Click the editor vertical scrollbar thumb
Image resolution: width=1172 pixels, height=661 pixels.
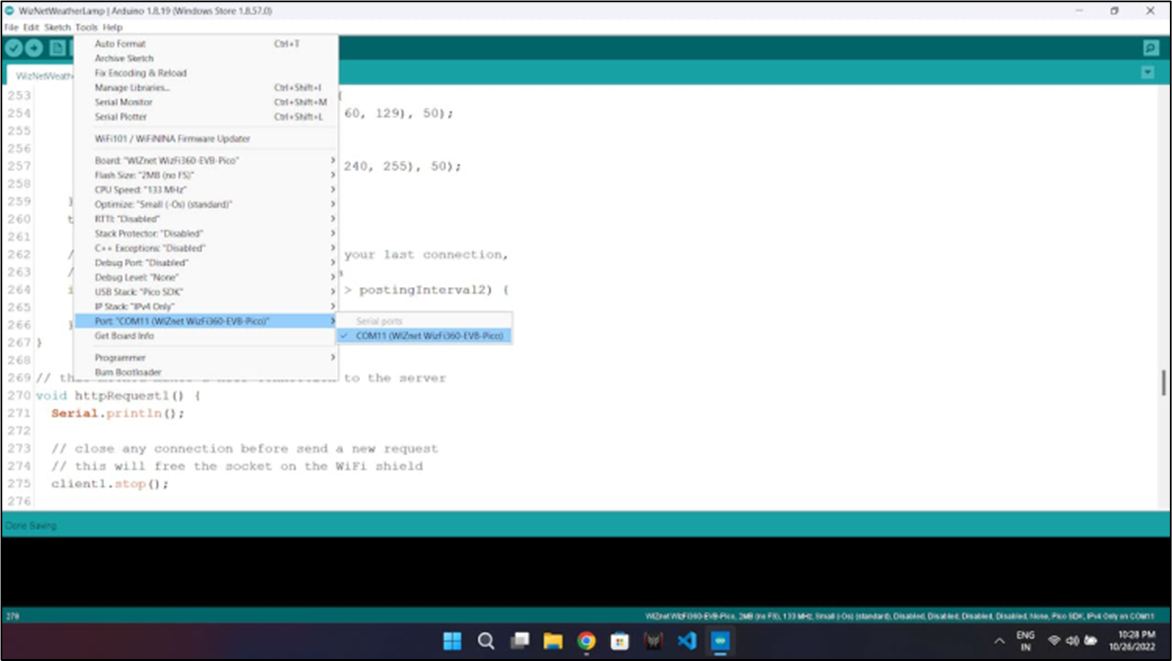click(x=1164, y=382)
